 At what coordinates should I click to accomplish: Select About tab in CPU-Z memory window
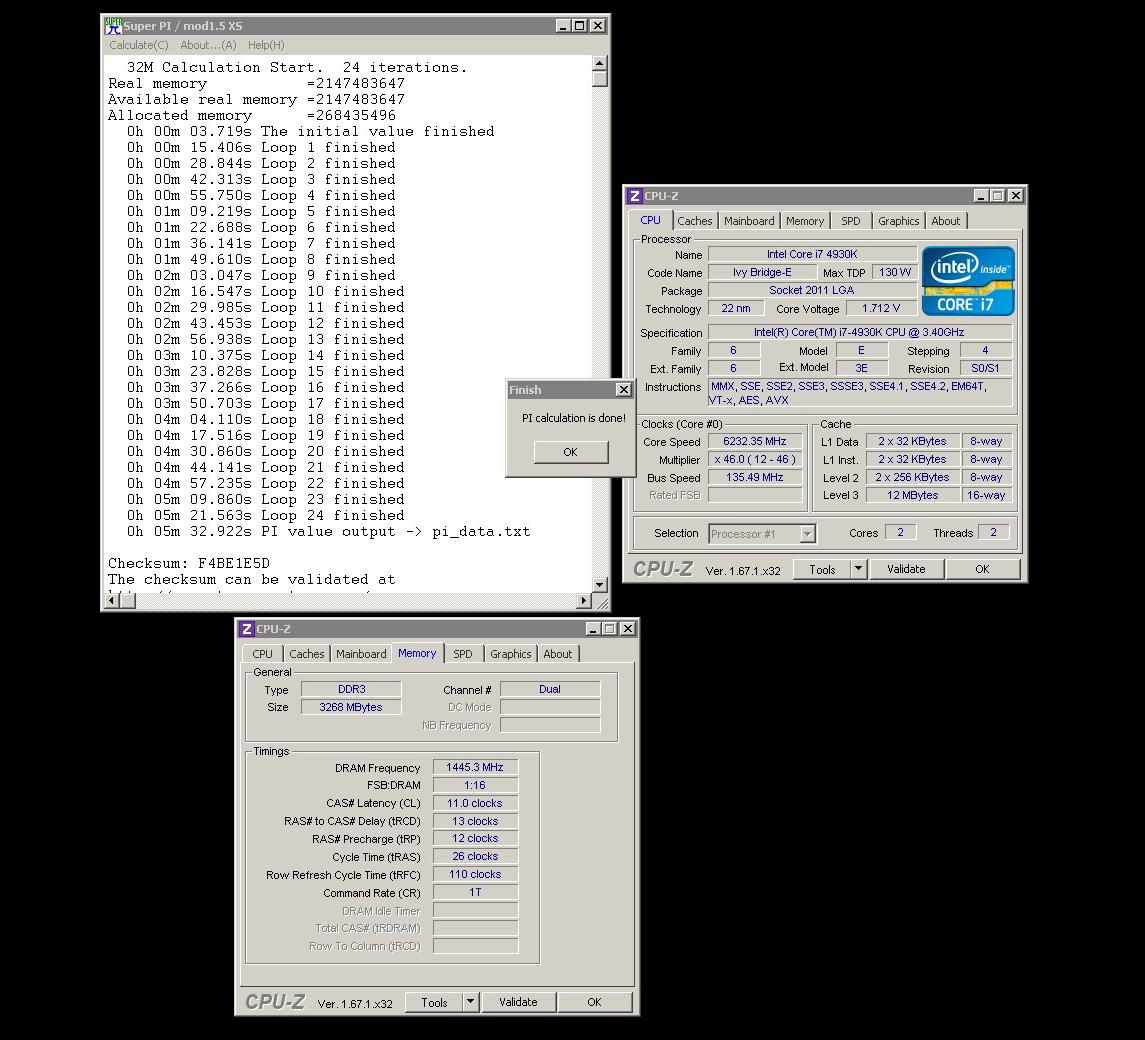click(x=558, y=654)
